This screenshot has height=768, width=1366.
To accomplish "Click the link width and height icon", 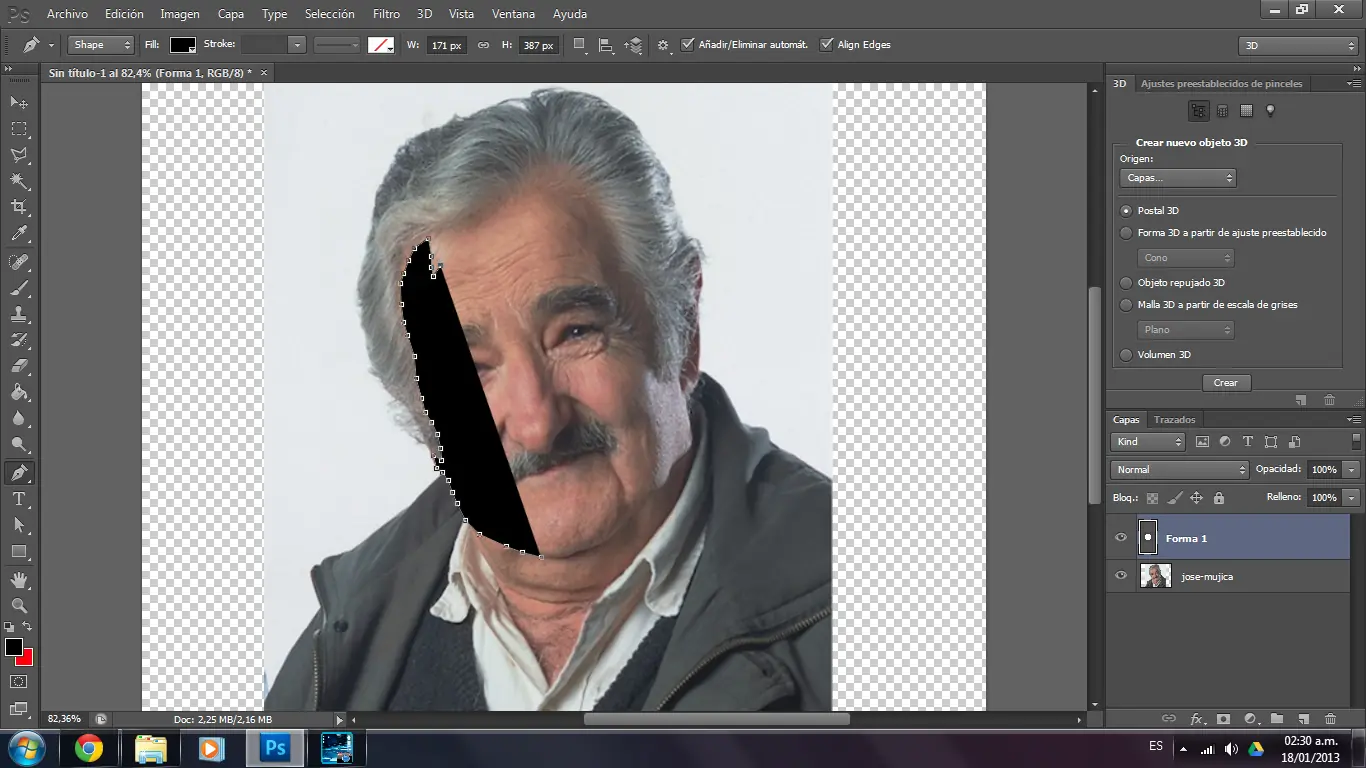I will pos(483,45).
